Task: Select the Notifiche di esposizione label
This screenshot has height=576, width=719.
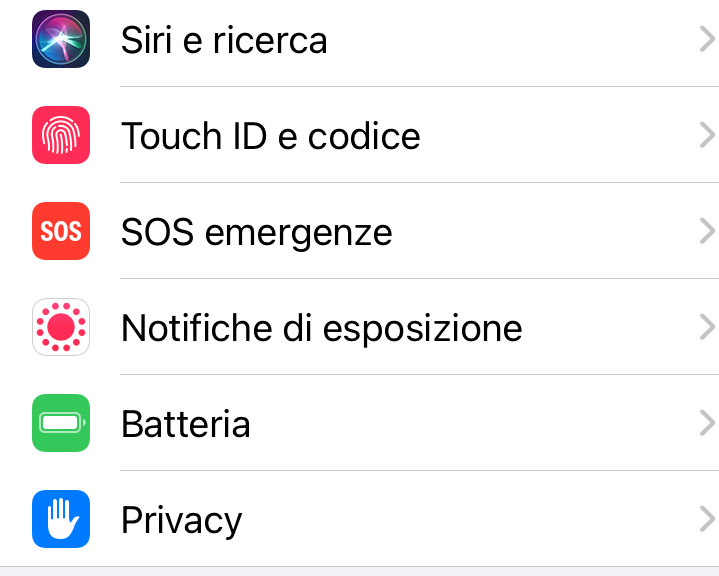Action: coord(321,328)
